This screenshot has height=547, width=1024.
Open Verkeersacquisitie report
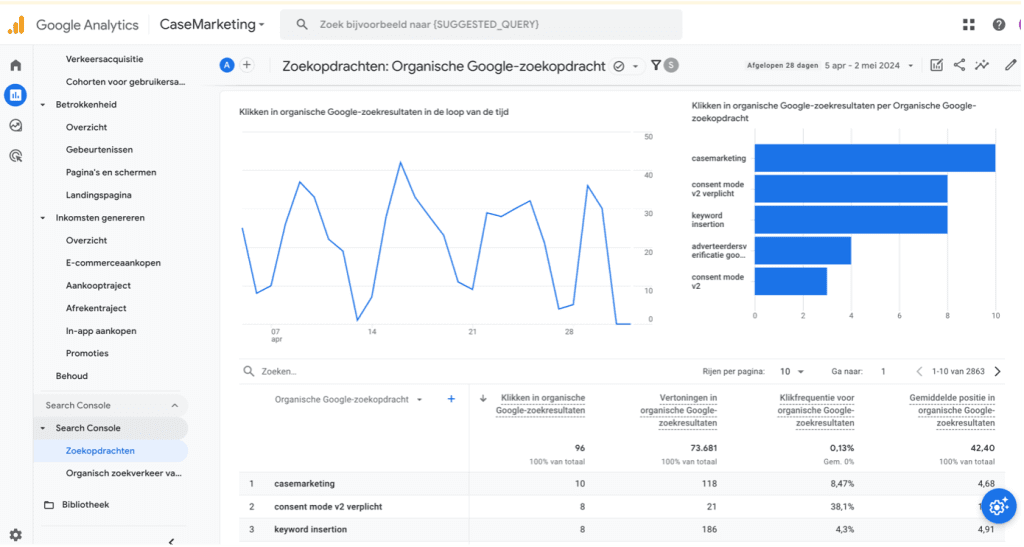click(x=104, y=59)
